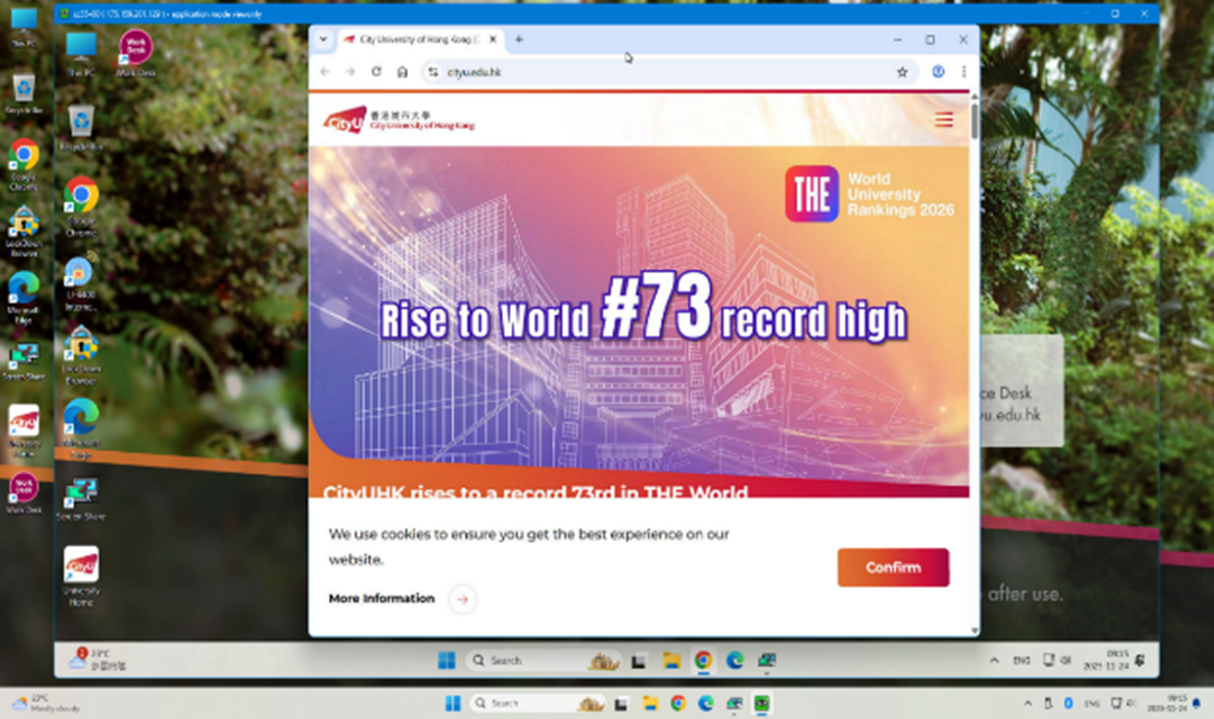Open the Chrome profile avatar
The image size is (1214, 719).
click(938, 72)
